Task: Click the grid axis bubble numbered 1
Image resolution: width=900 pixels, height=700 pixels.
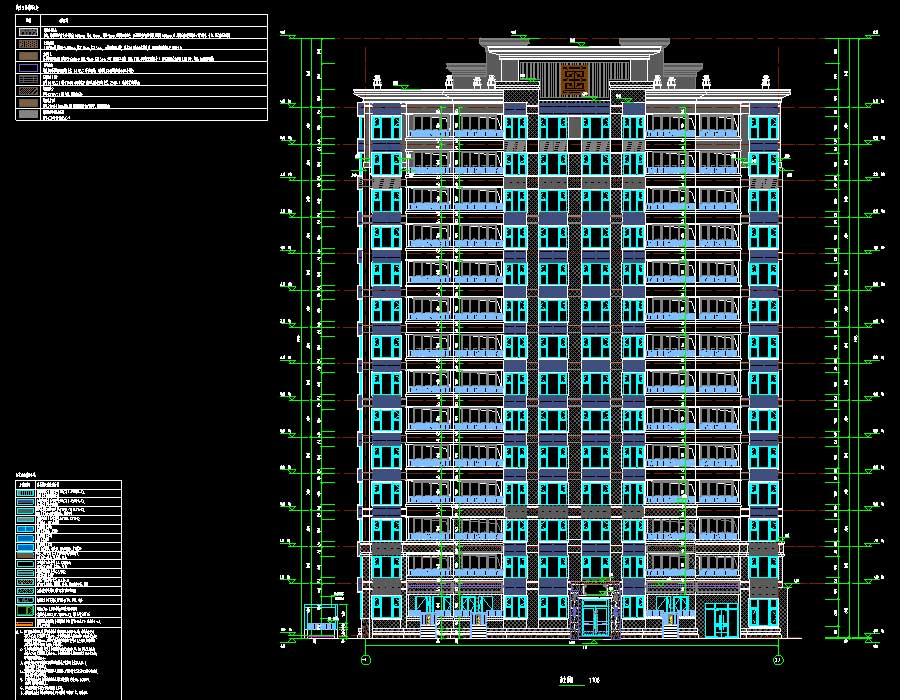Action: pyautogui.click(x=366, y=660)
